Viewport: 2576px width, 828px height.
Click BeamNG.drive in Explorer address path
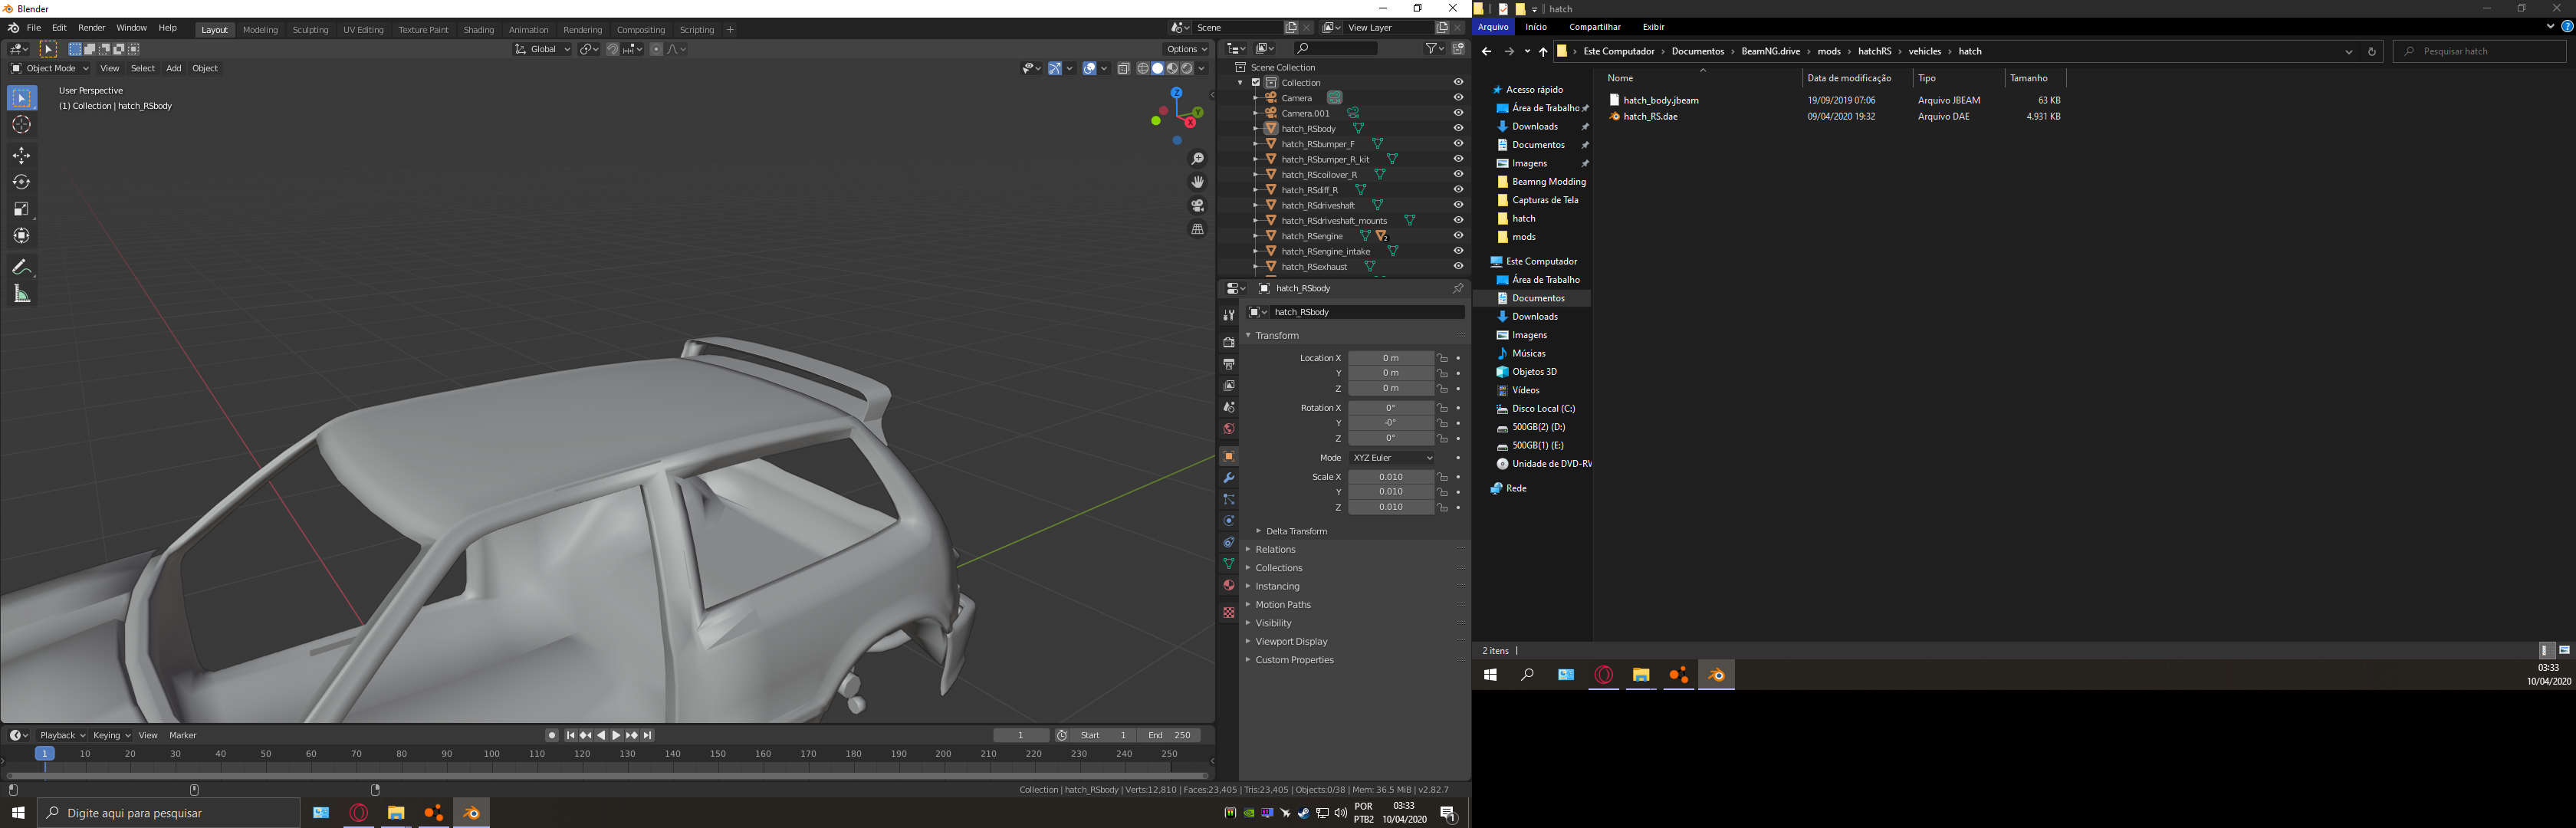pos(1770,51)
